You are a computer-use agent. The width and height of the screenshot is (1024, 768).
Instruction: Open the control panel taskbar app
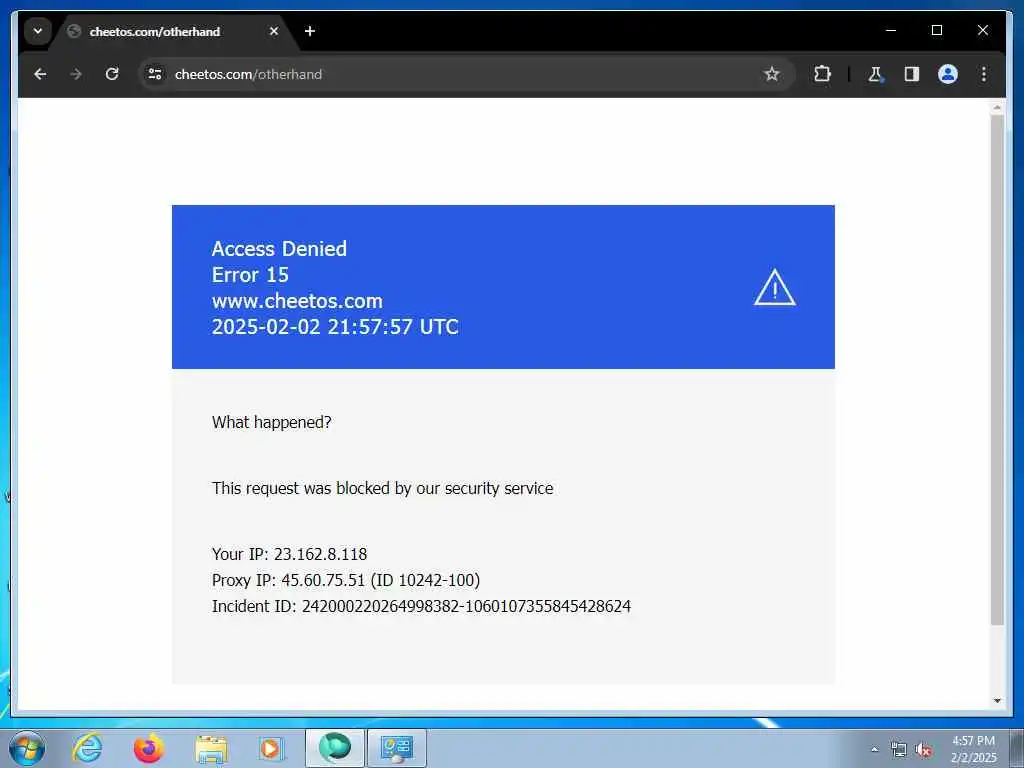coord(396,748)
